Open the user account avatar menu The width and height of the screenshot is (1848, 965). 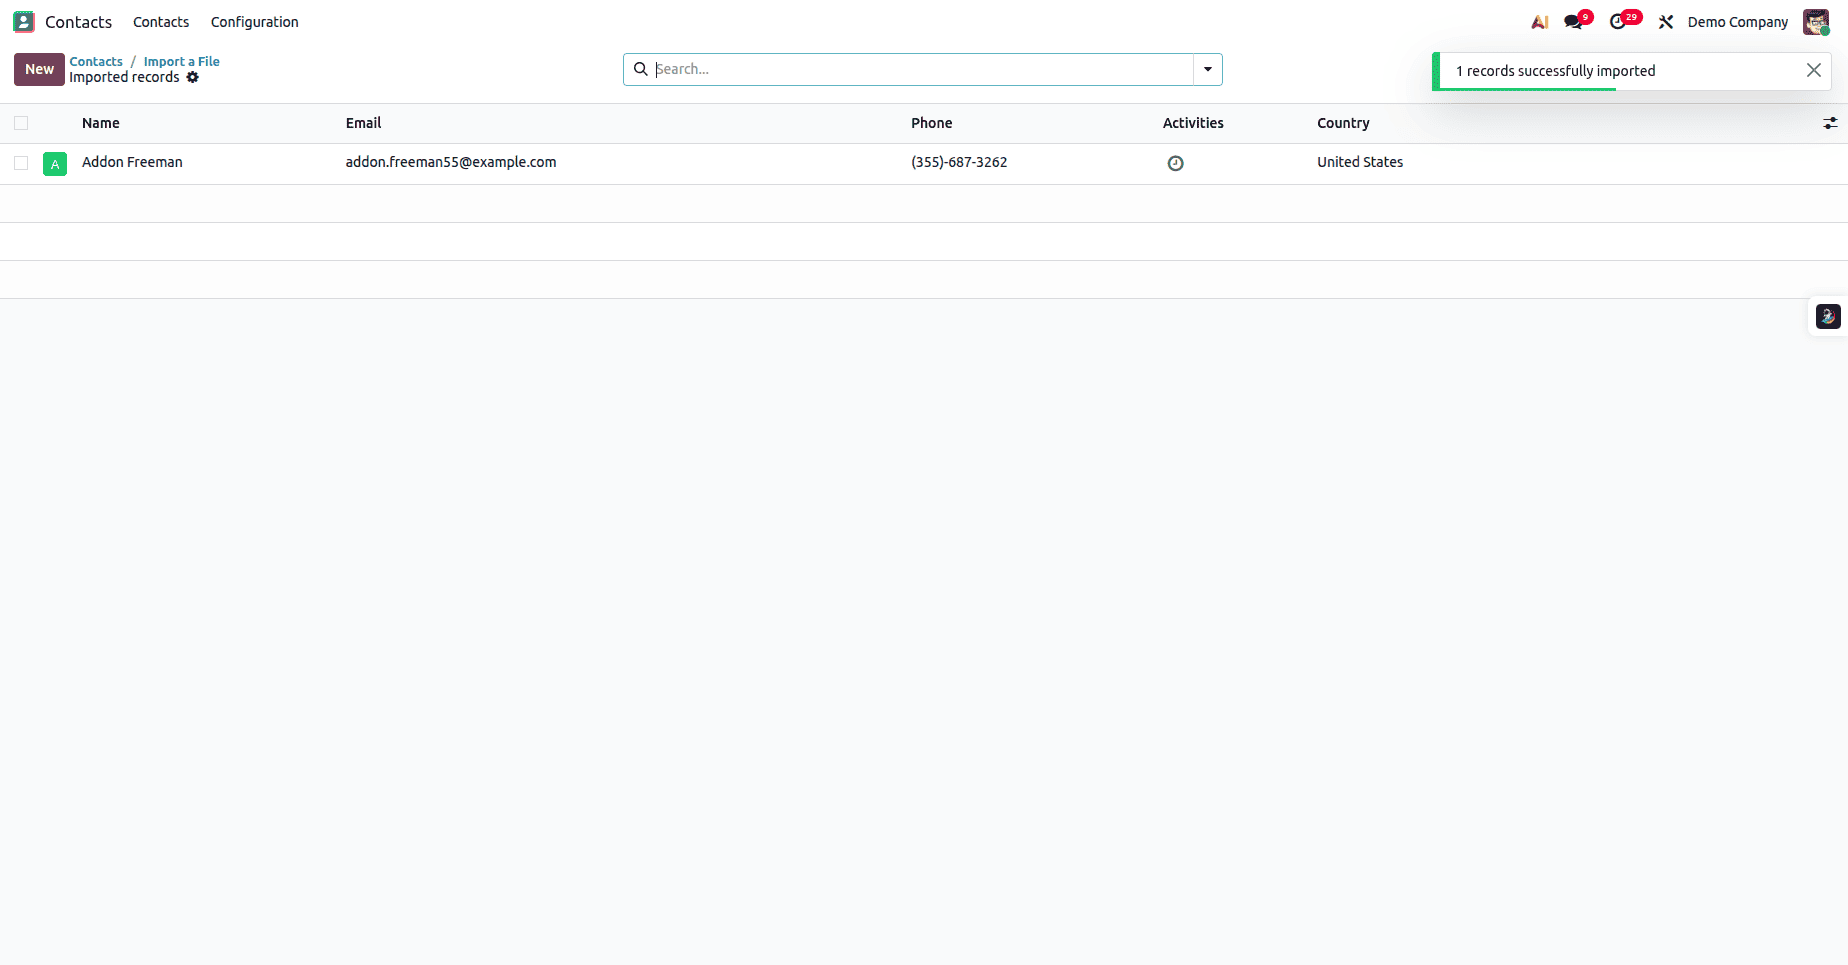1815,21
